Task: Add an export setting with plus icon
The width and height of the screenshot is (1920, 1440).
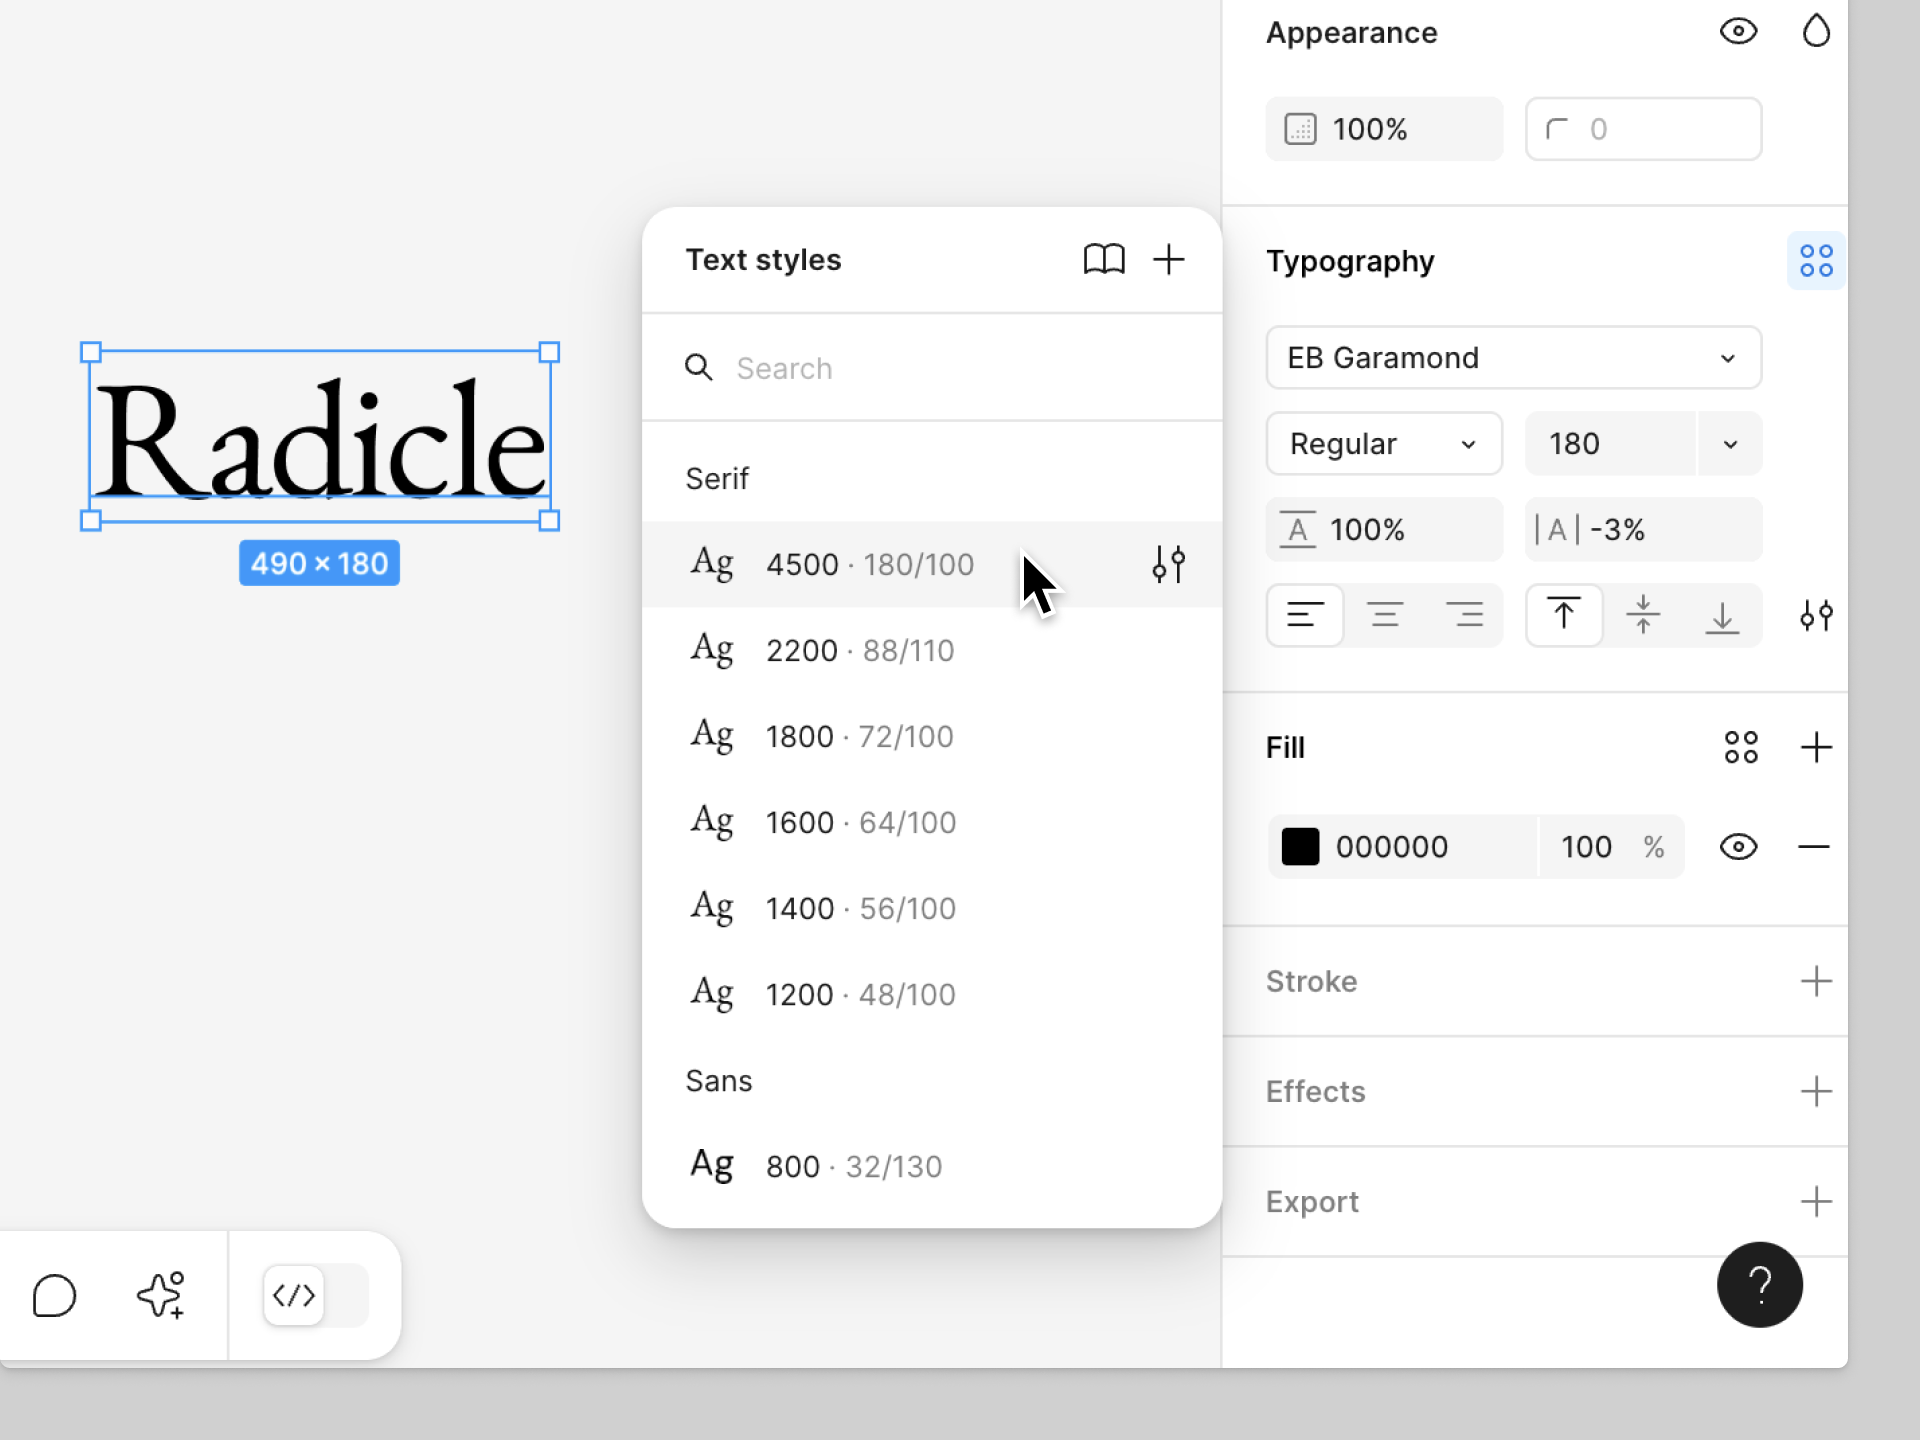Action: pyautogui.click(x=1816, y=1201)
